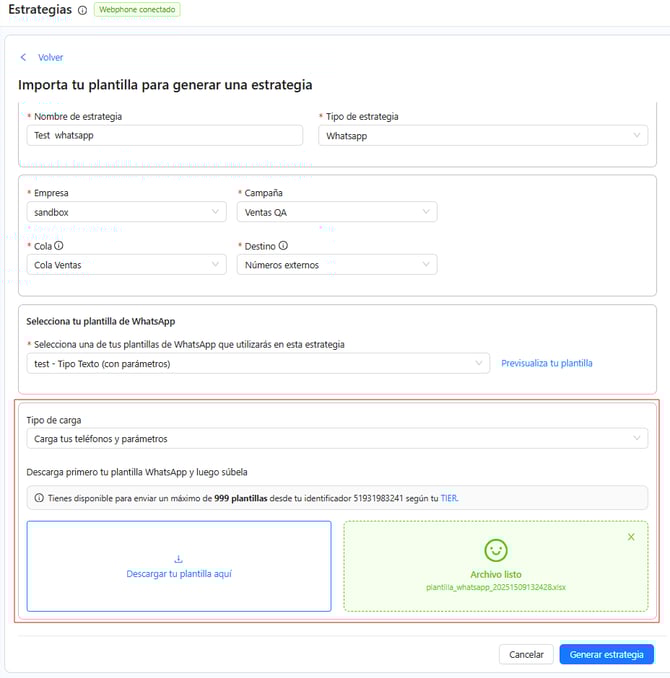This screenshot has height=678, width=670.
Task: Open the WhatsApp template selection dropdown
Action: pos(258,364)
